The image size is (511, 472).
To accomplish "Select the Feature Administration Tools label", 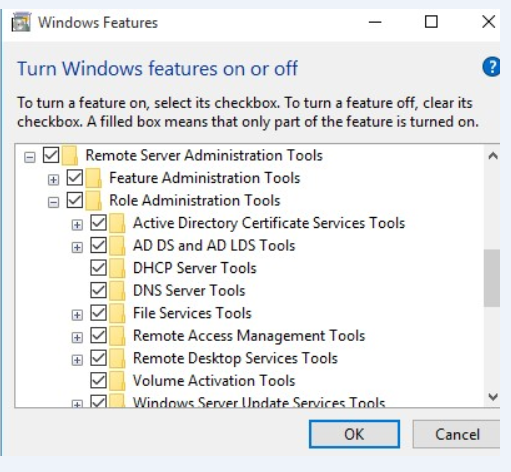I will [x=205, y=178].
